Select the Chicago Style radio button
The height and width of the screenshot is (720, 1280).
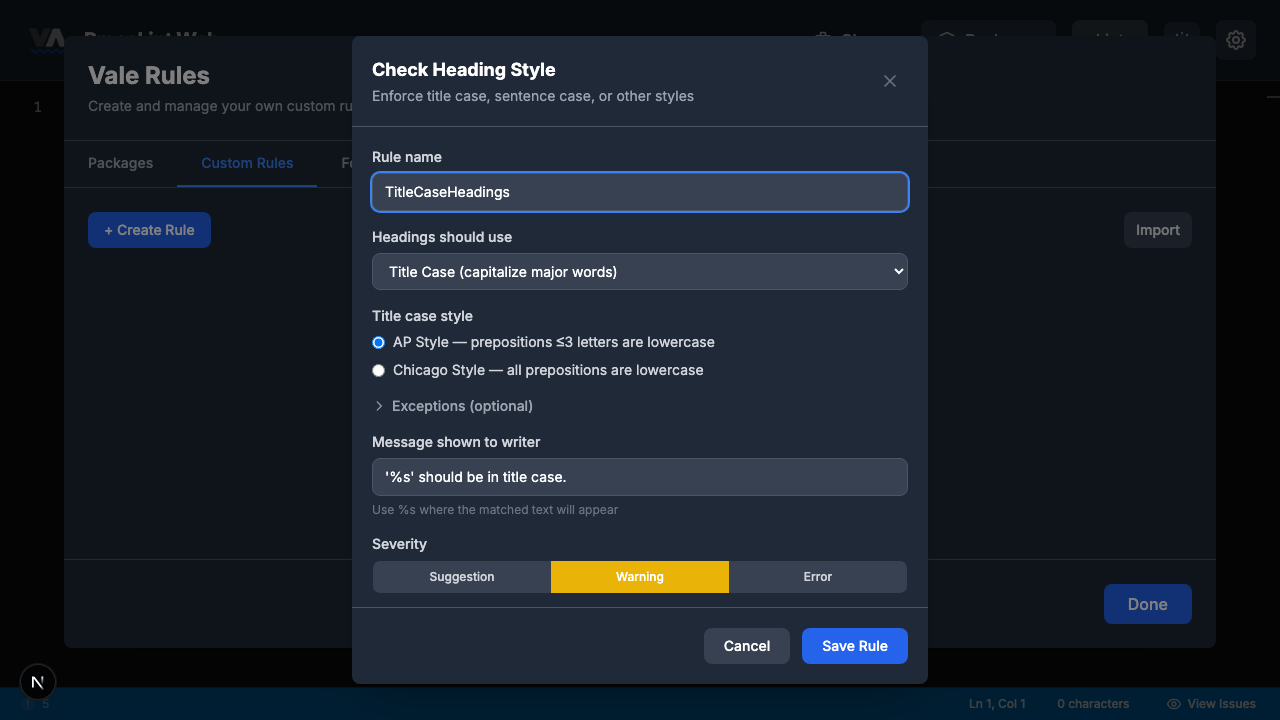(378, 370)
